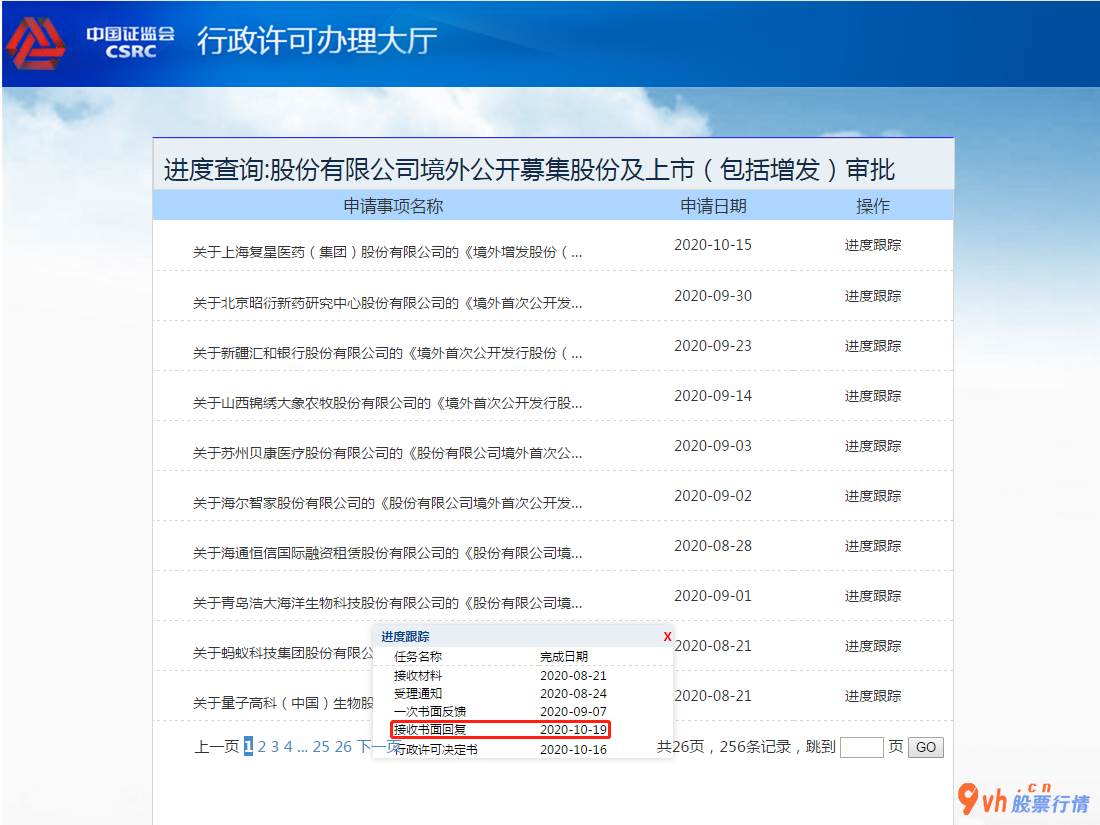The height and width of the screenshot is (825, 1100).
Task: Select 接收书面回复 row in the progress popup
Action: point(500,730)
